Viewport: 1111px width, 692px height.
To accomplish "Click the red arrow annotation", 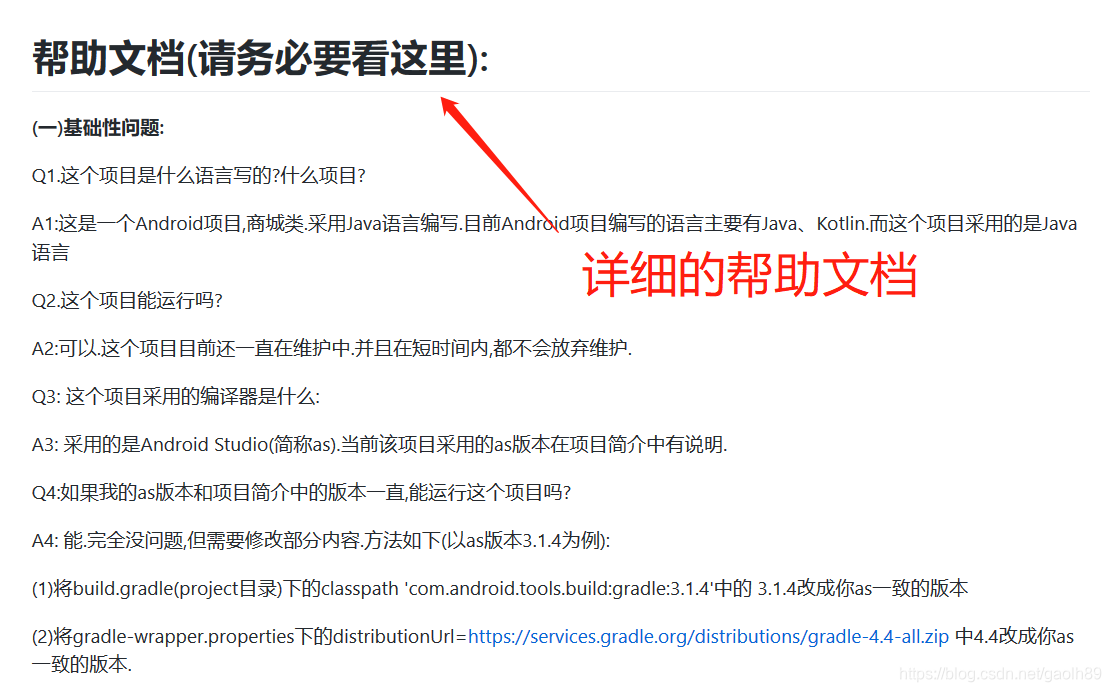I will click(499, 164).
